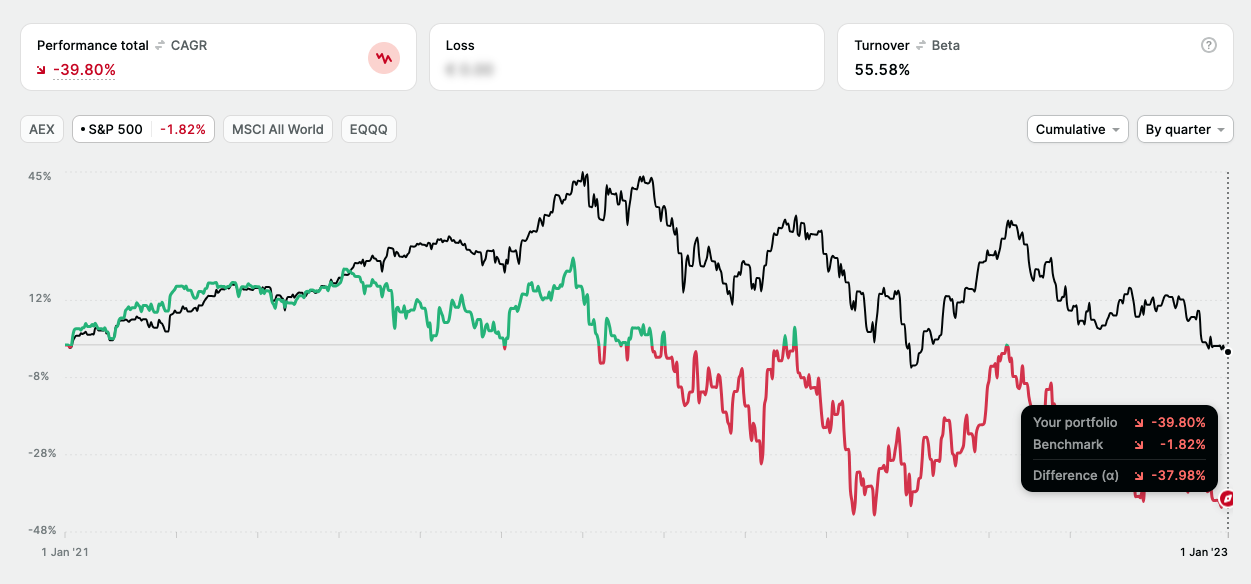Image resolution: width=1251 pixels, height=584 pixels.
Task: Click the red portfolio marker on chart
Action: (1228, 497)
